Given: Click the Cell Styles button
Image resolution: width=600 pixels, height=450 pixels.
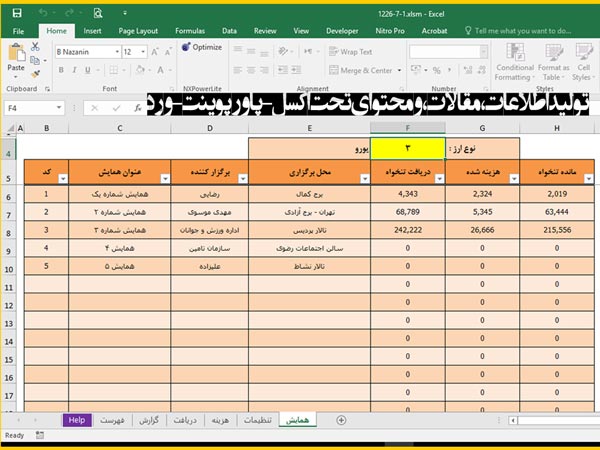Looking at the screenshot, I should coord(583,62).
